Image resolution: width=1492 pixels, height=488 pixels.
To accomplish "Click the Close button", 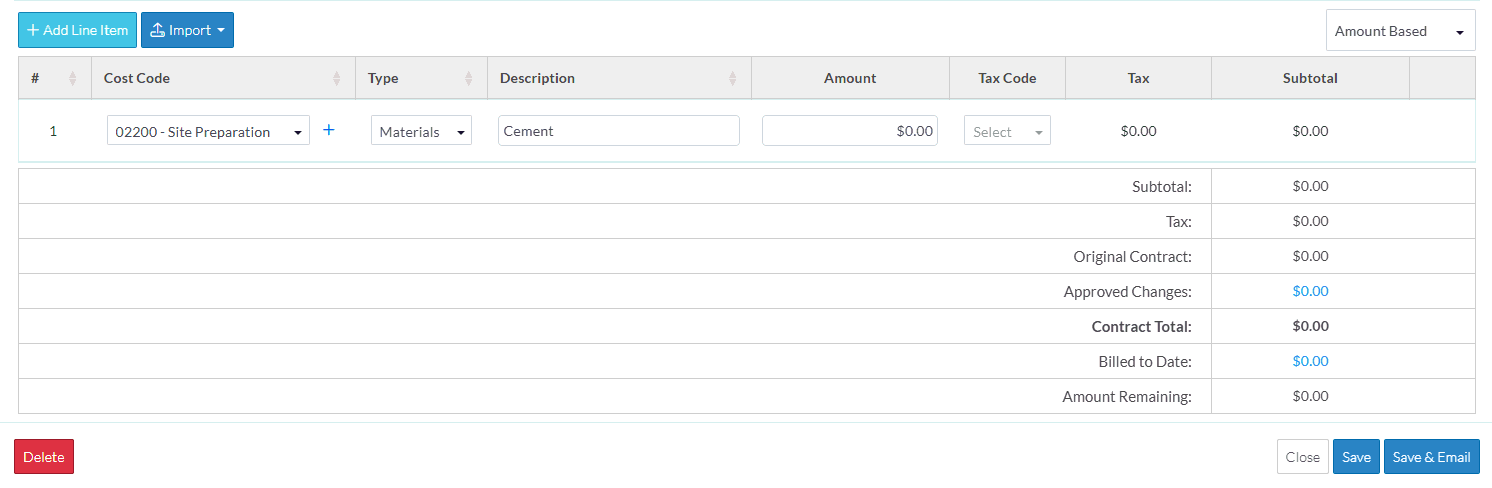I will pos(1302,457).
